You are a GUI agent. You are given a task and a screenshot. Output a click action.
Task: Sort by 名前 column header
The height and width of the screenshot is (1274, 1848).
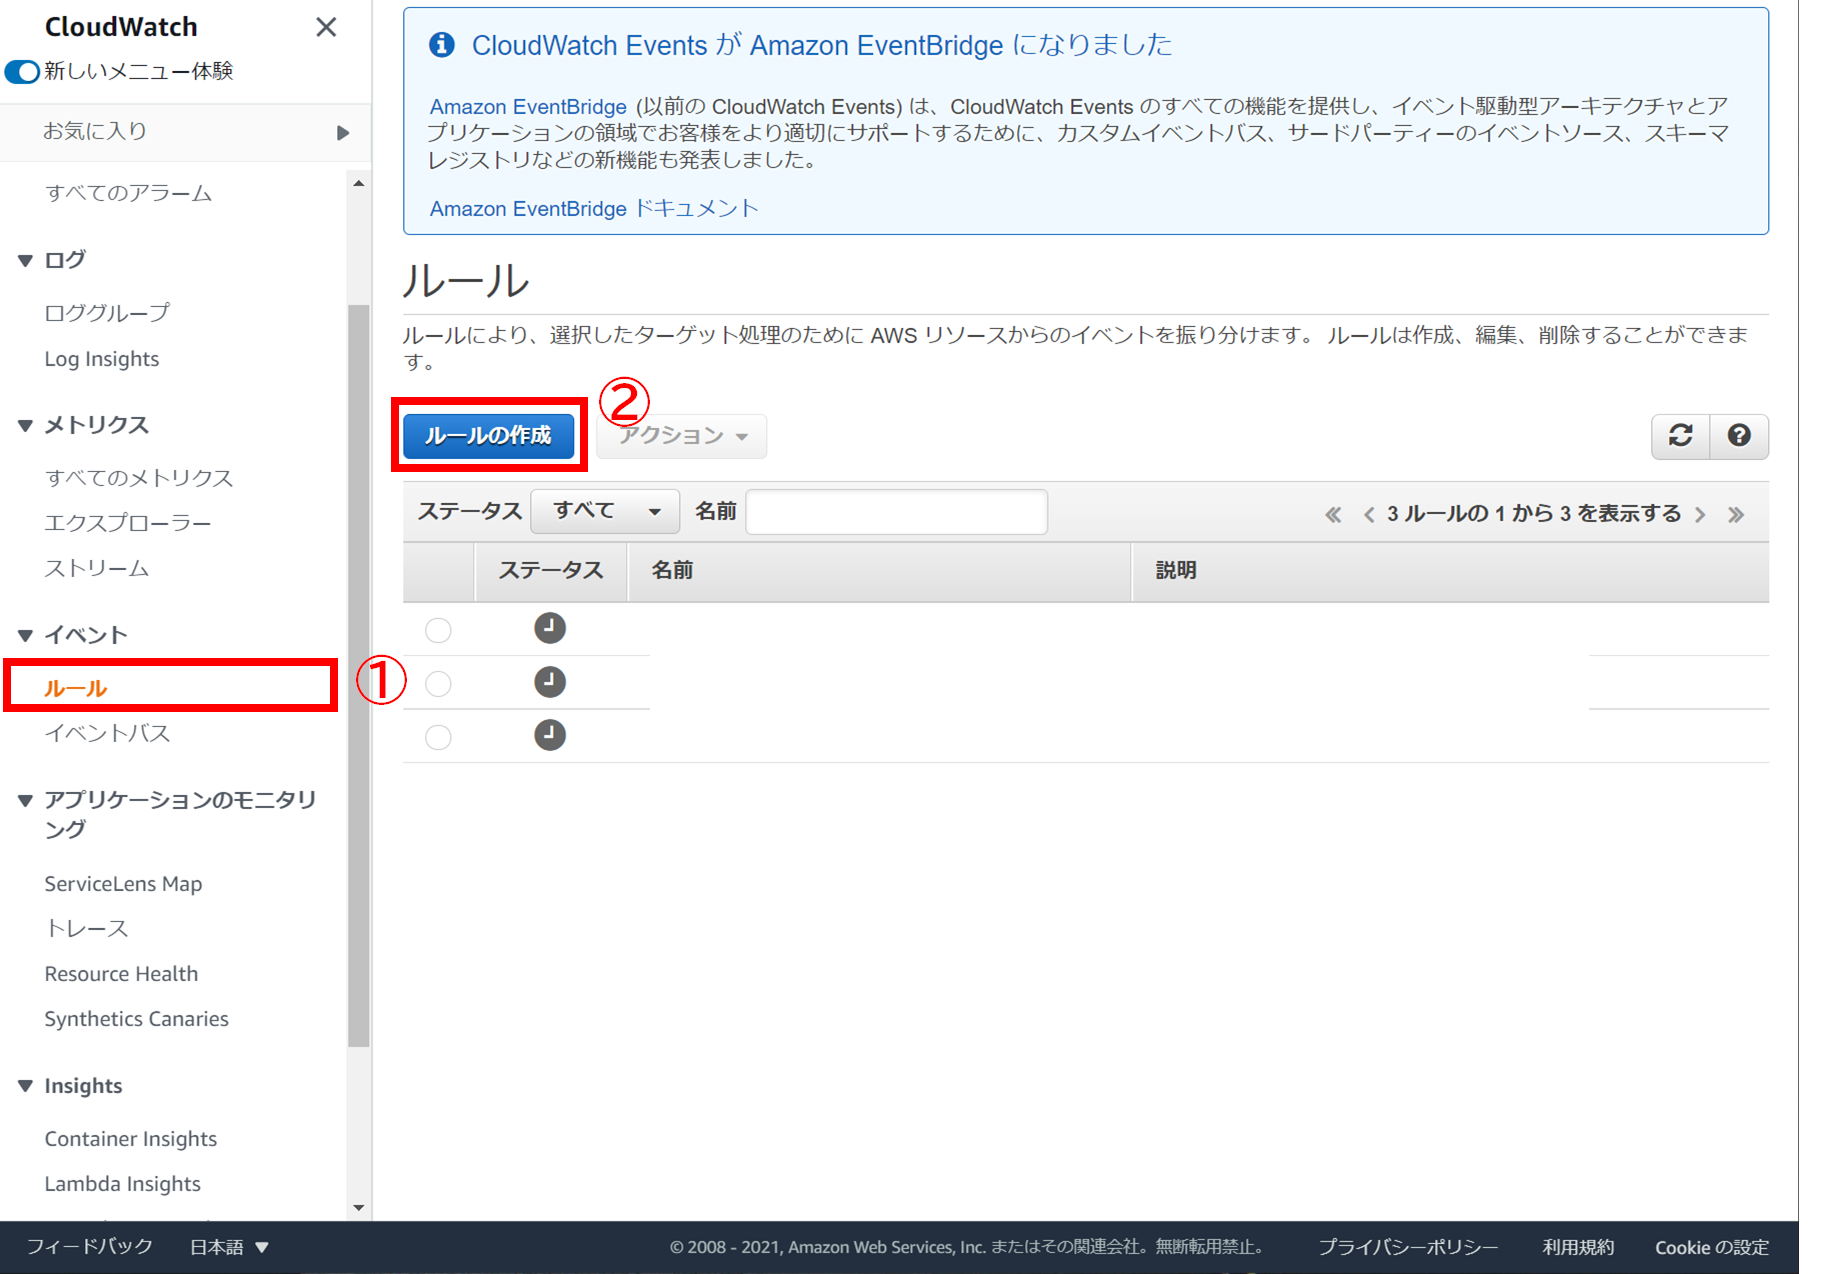[x=879, y=571]
